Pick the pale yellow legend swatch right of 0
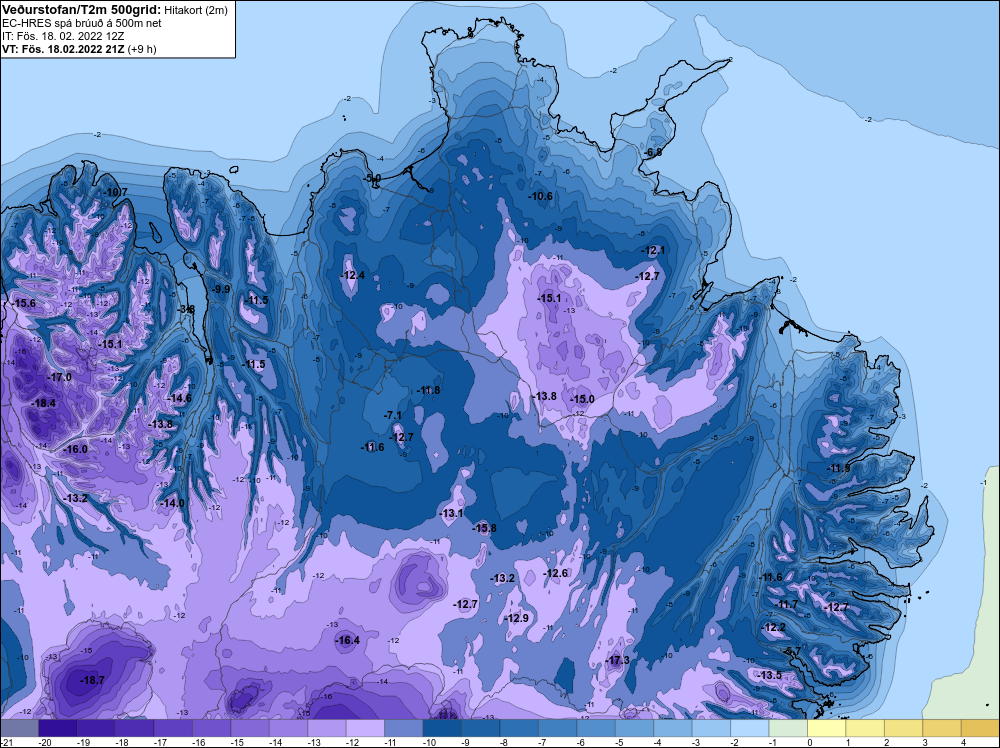The height and width of the screenshot is (748, 1000). 827,728
